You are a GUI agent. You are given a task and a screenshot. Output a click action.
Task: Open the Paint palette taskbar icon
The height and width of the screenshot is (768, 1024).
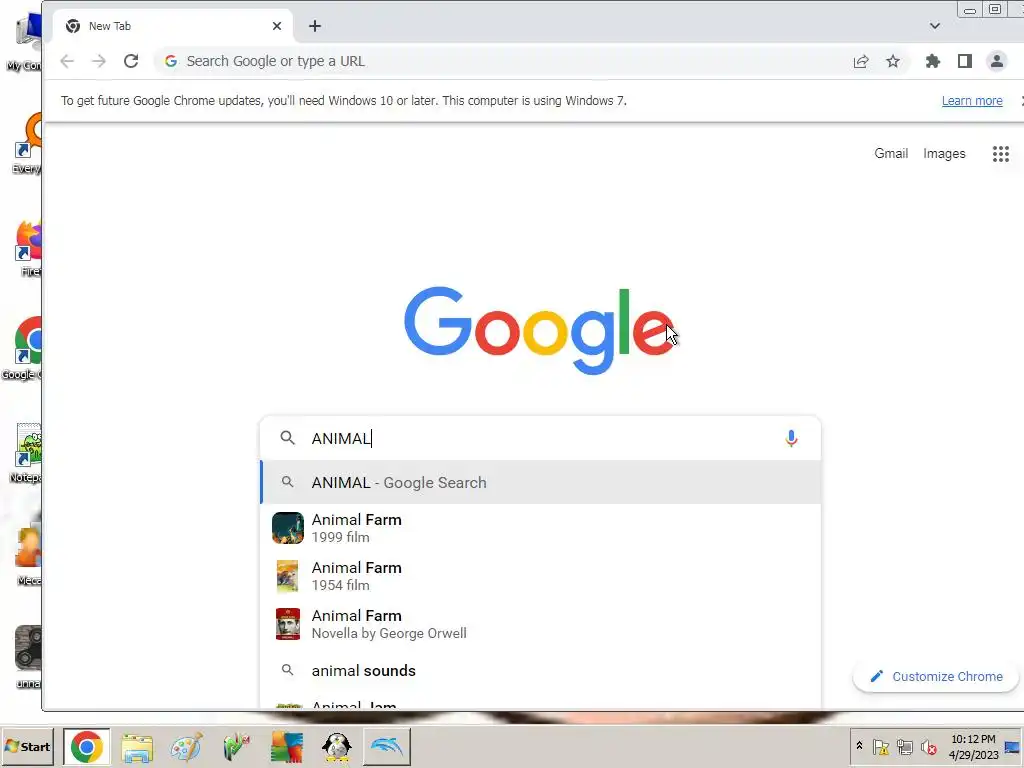pyautogui.click(x=186, y=748)
